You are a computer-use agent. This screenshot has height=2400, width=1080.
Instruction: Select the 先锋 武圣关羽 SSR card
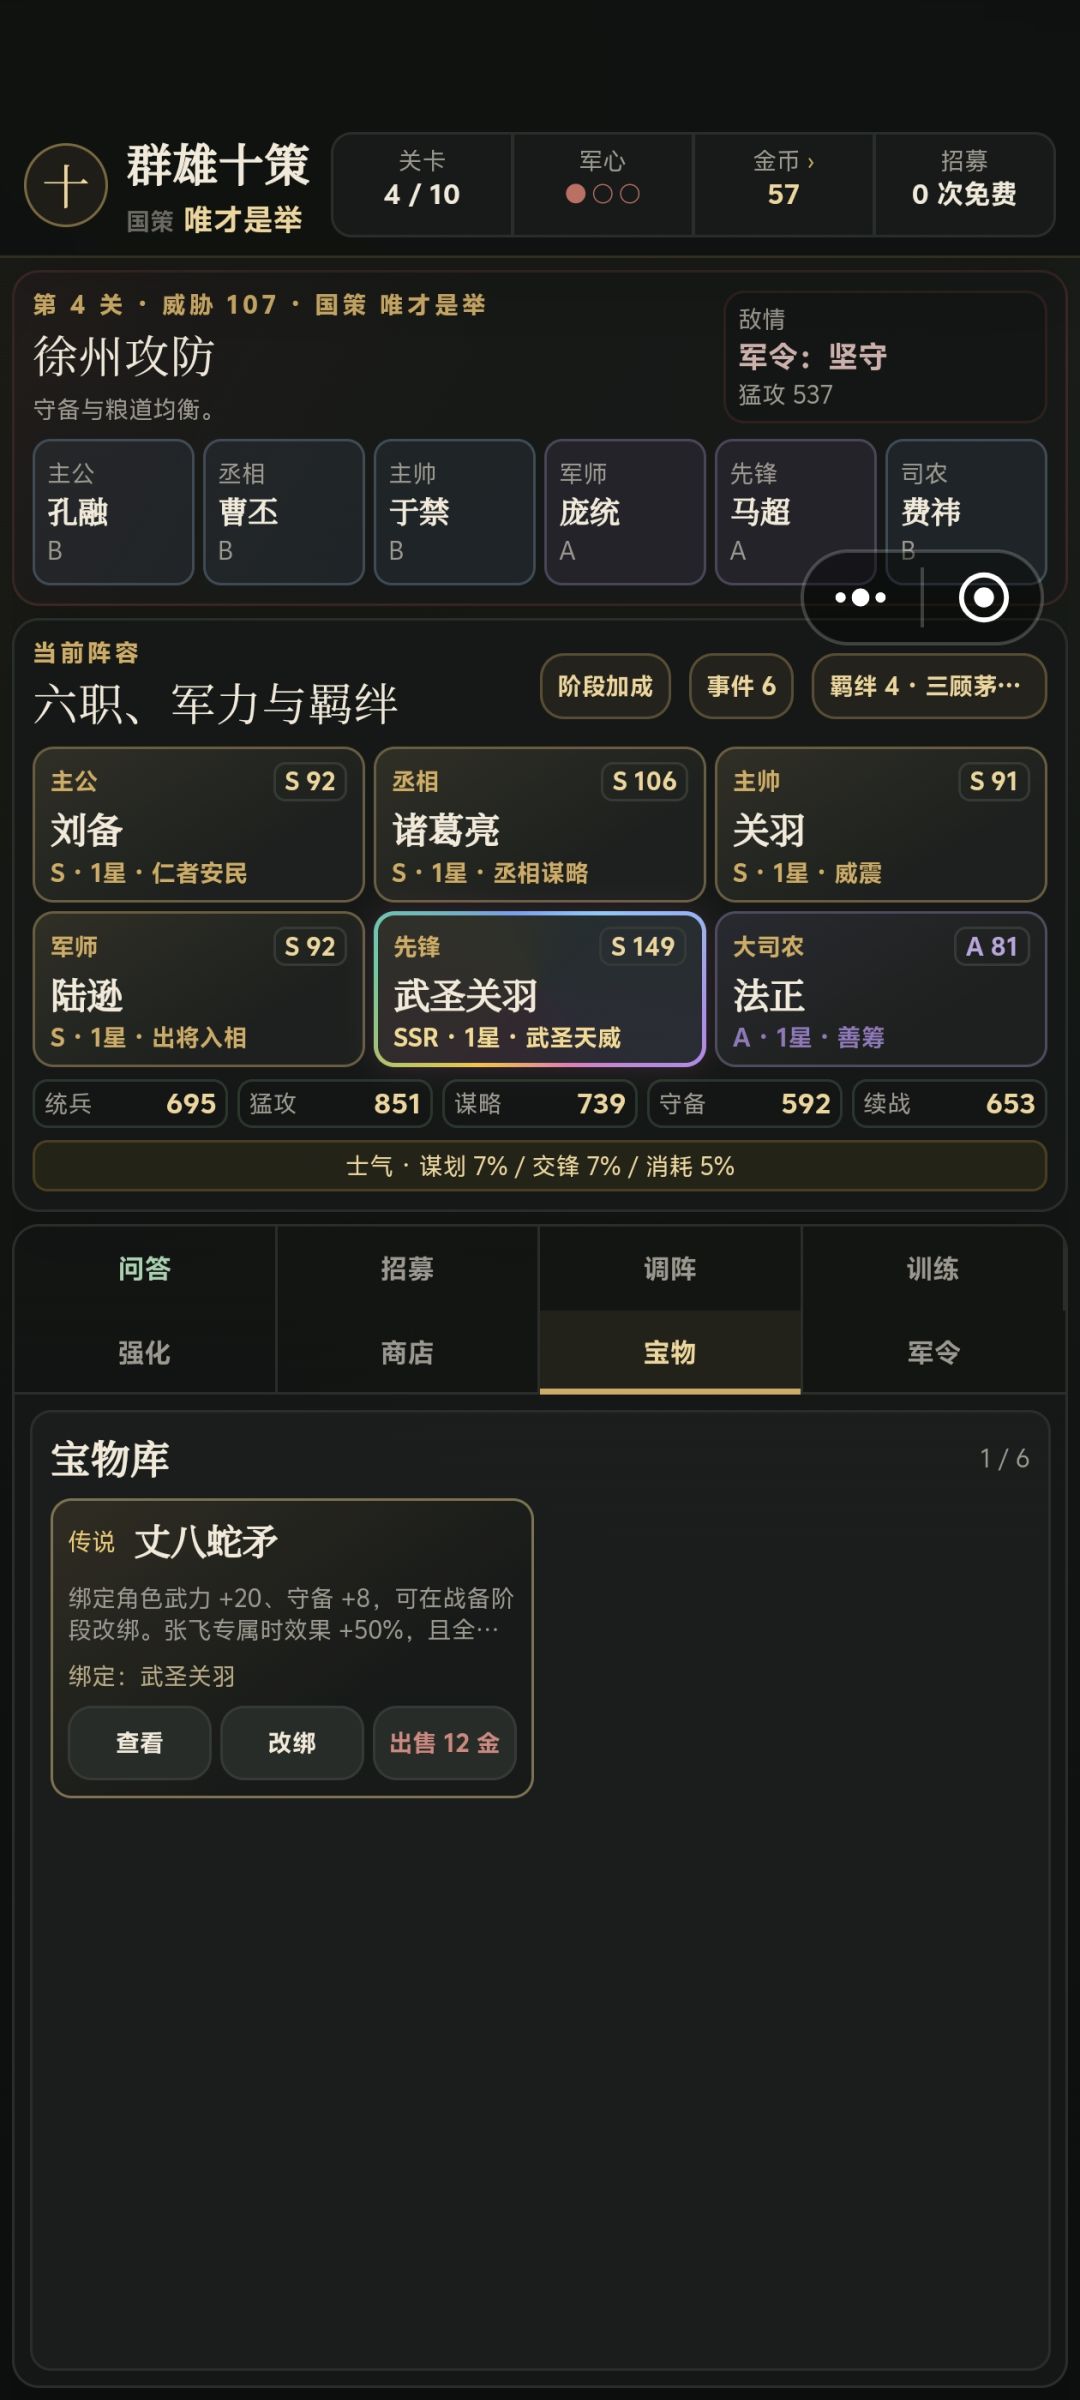(x=540, y=989)
